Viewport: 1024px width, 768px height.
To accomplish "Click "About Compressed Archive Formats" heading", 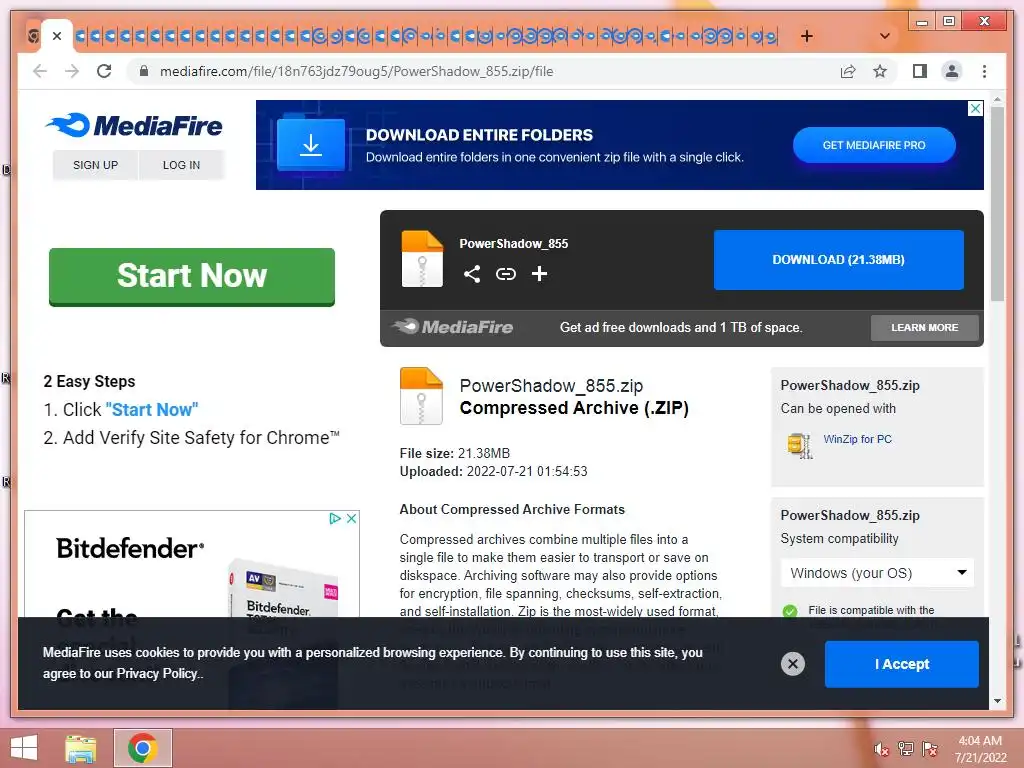I will [x=512, y=509].
